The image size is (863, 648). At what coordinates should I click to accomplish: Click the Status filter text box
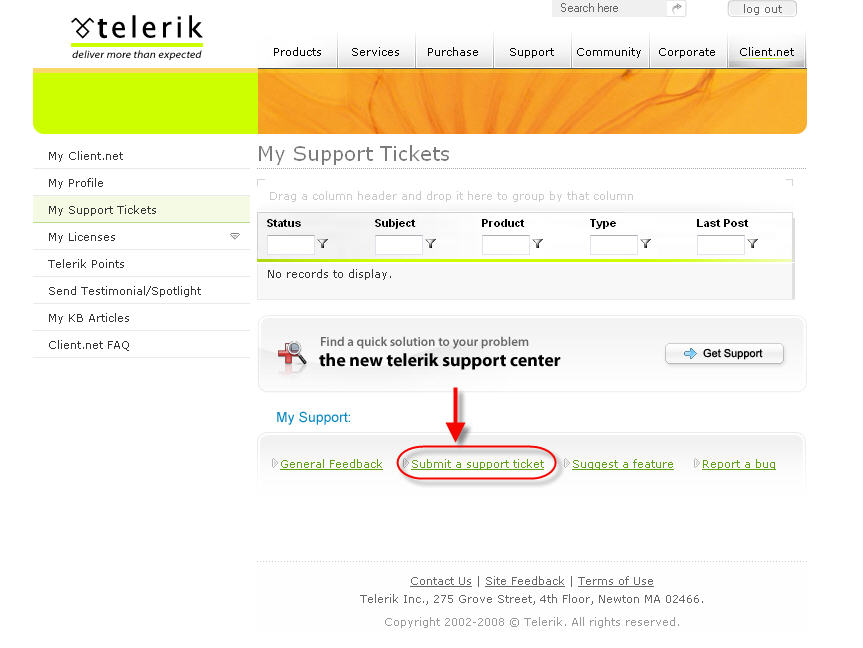[x=290, y=244]
